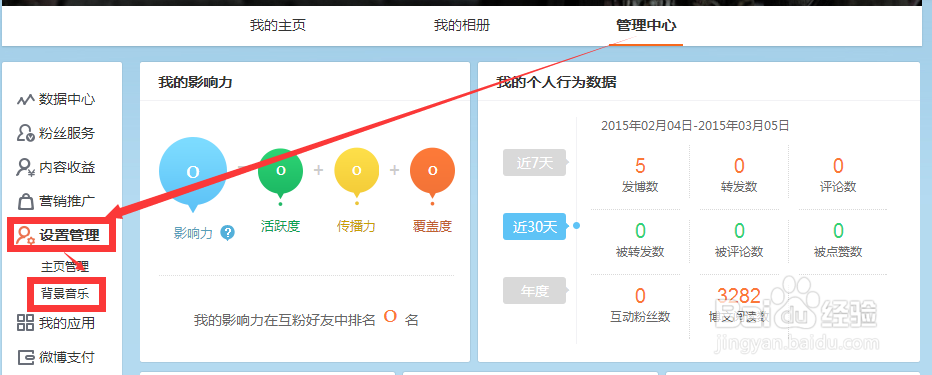
Task: Open 内容收益 in the sidebar
Action: click(x=67, y=167)
